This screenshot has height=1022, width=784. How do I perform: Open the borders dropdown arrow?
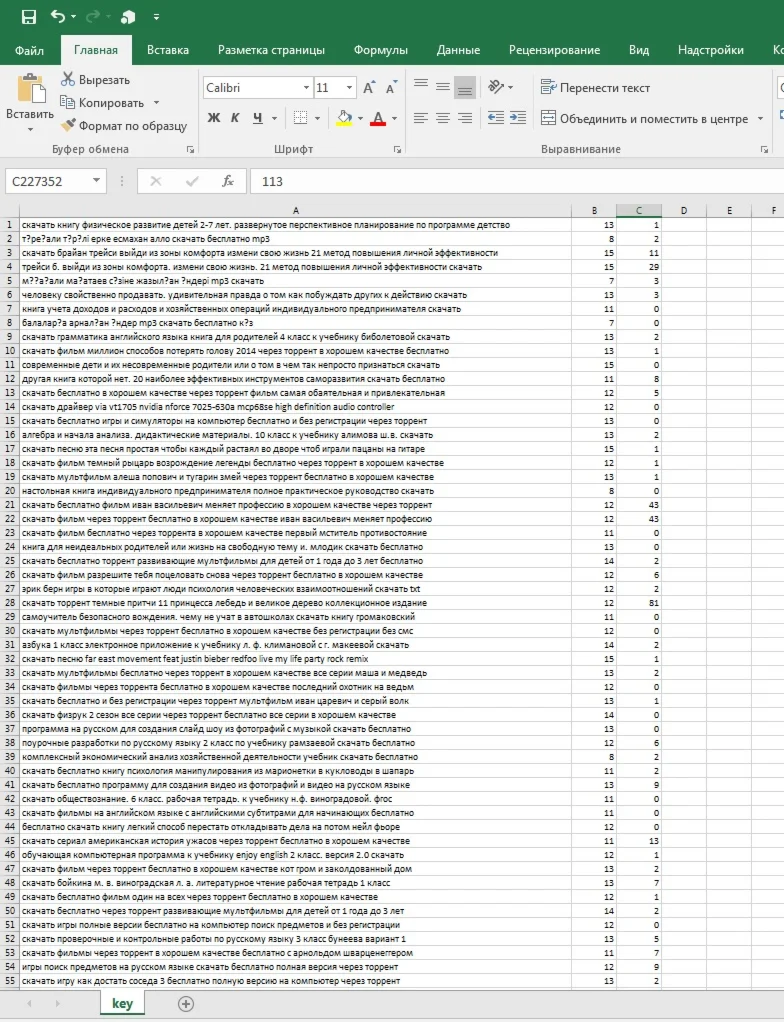tap(317, 119)
